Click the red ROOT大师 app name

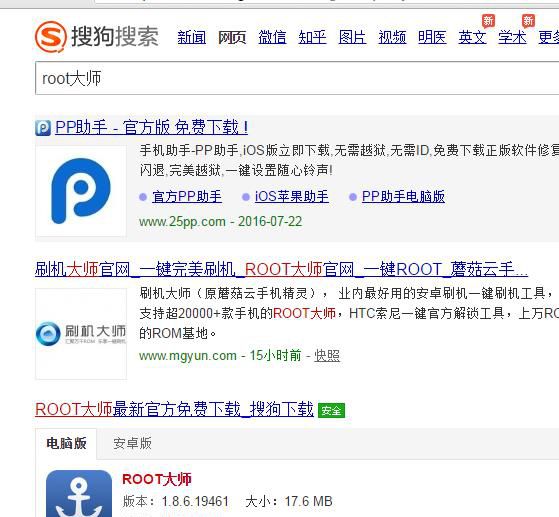(157, 479)
